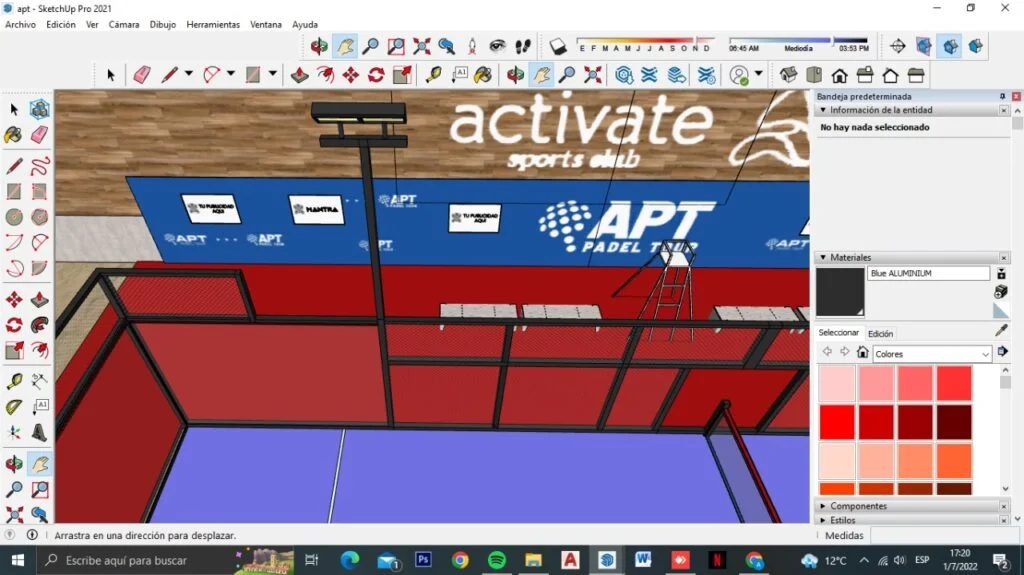Open the Cámara menu

124,24
